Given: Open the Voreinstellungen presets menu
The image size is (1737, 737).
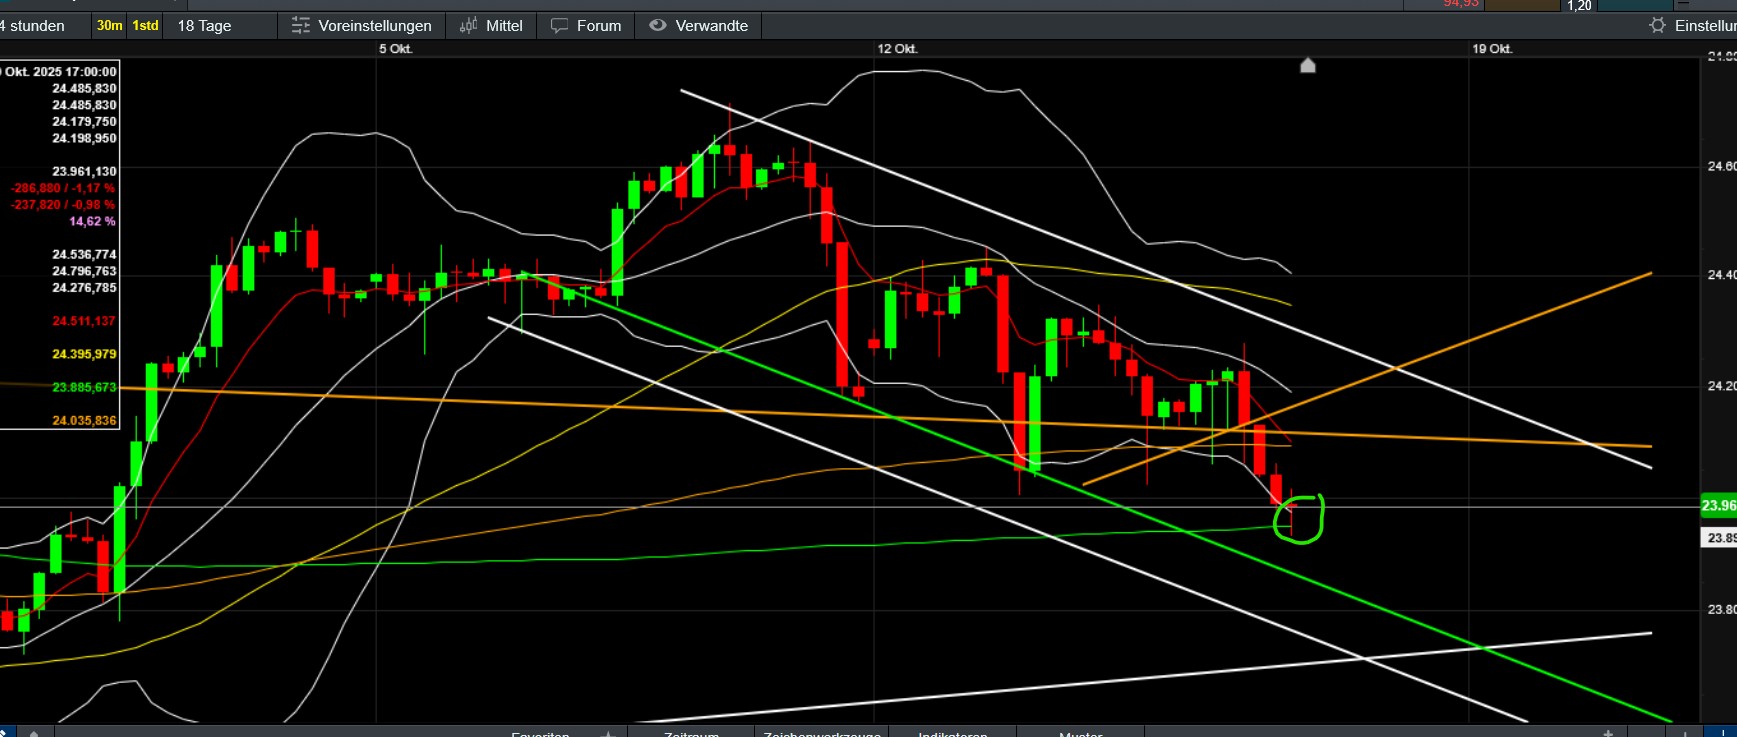Looking at the screenshot, I should (x=361, y=26).
